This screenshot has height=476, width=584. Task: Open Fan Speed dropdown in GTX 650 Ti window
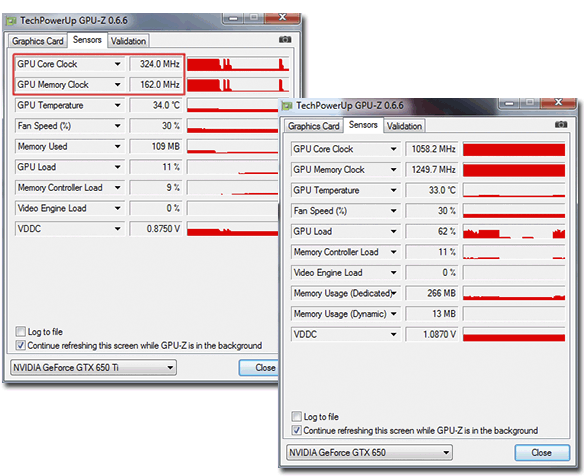pyautogui.click(x=117, y=126)
